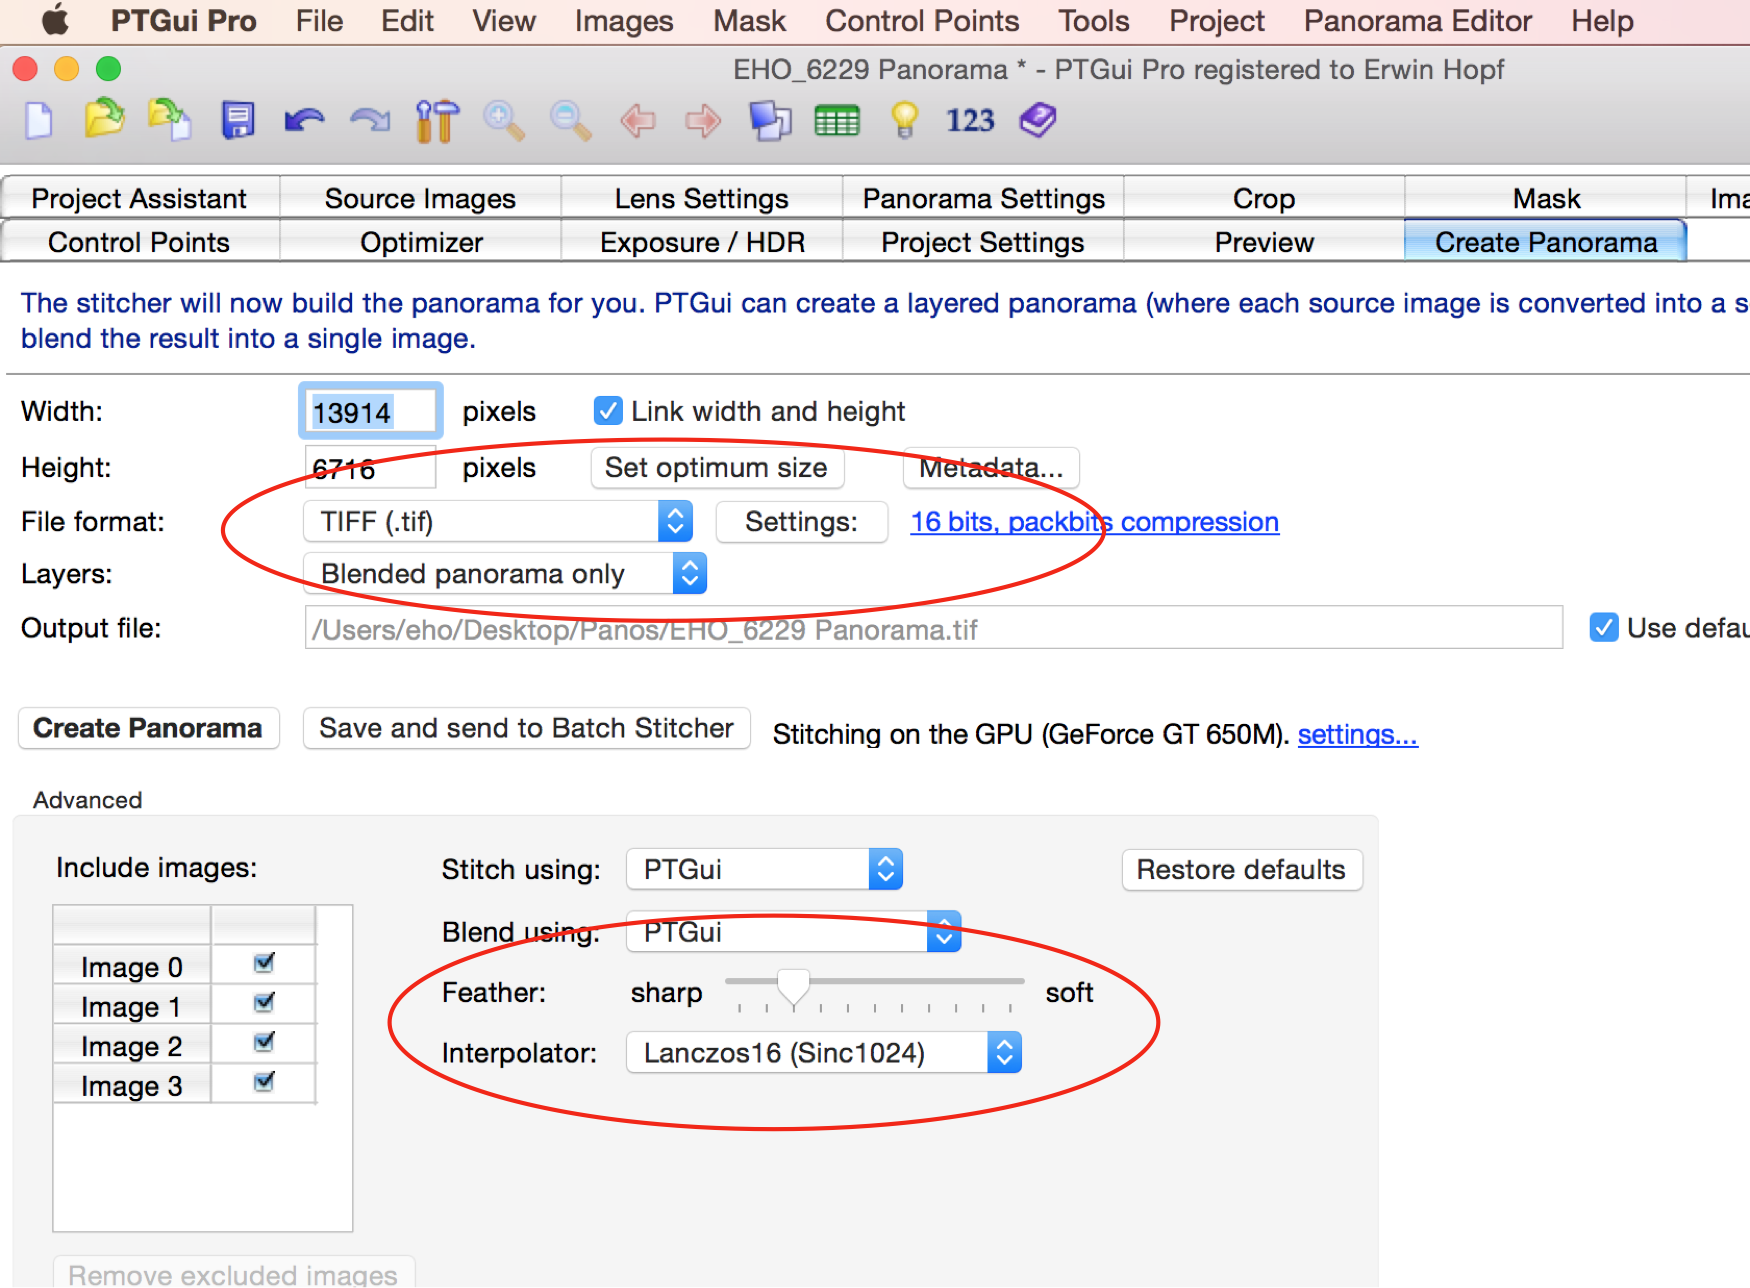Click the New Project toolbar icon
Viewport: 1750px width, 1288px height.
39,120
